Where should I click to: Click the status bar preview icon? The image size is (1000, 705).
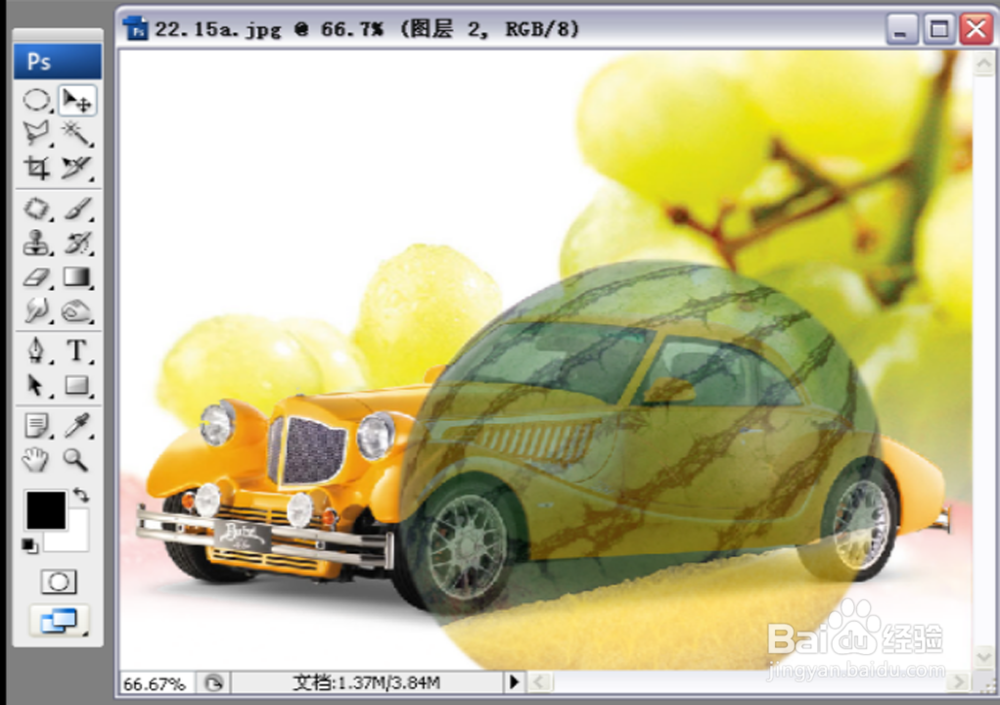point(214,683)
